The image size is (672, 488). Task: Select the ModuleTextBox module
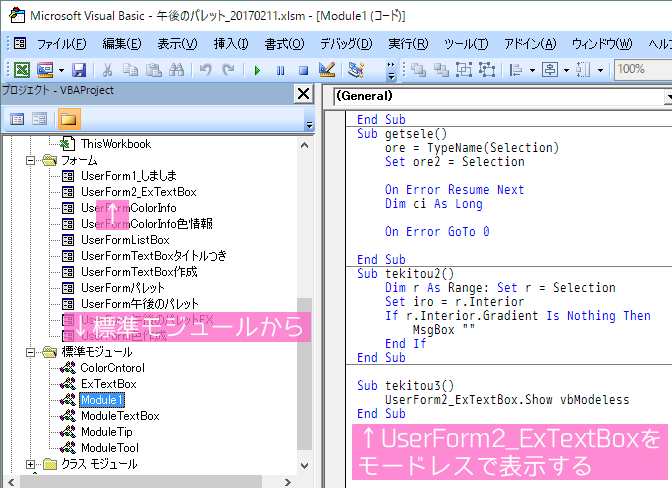point(120,416)
